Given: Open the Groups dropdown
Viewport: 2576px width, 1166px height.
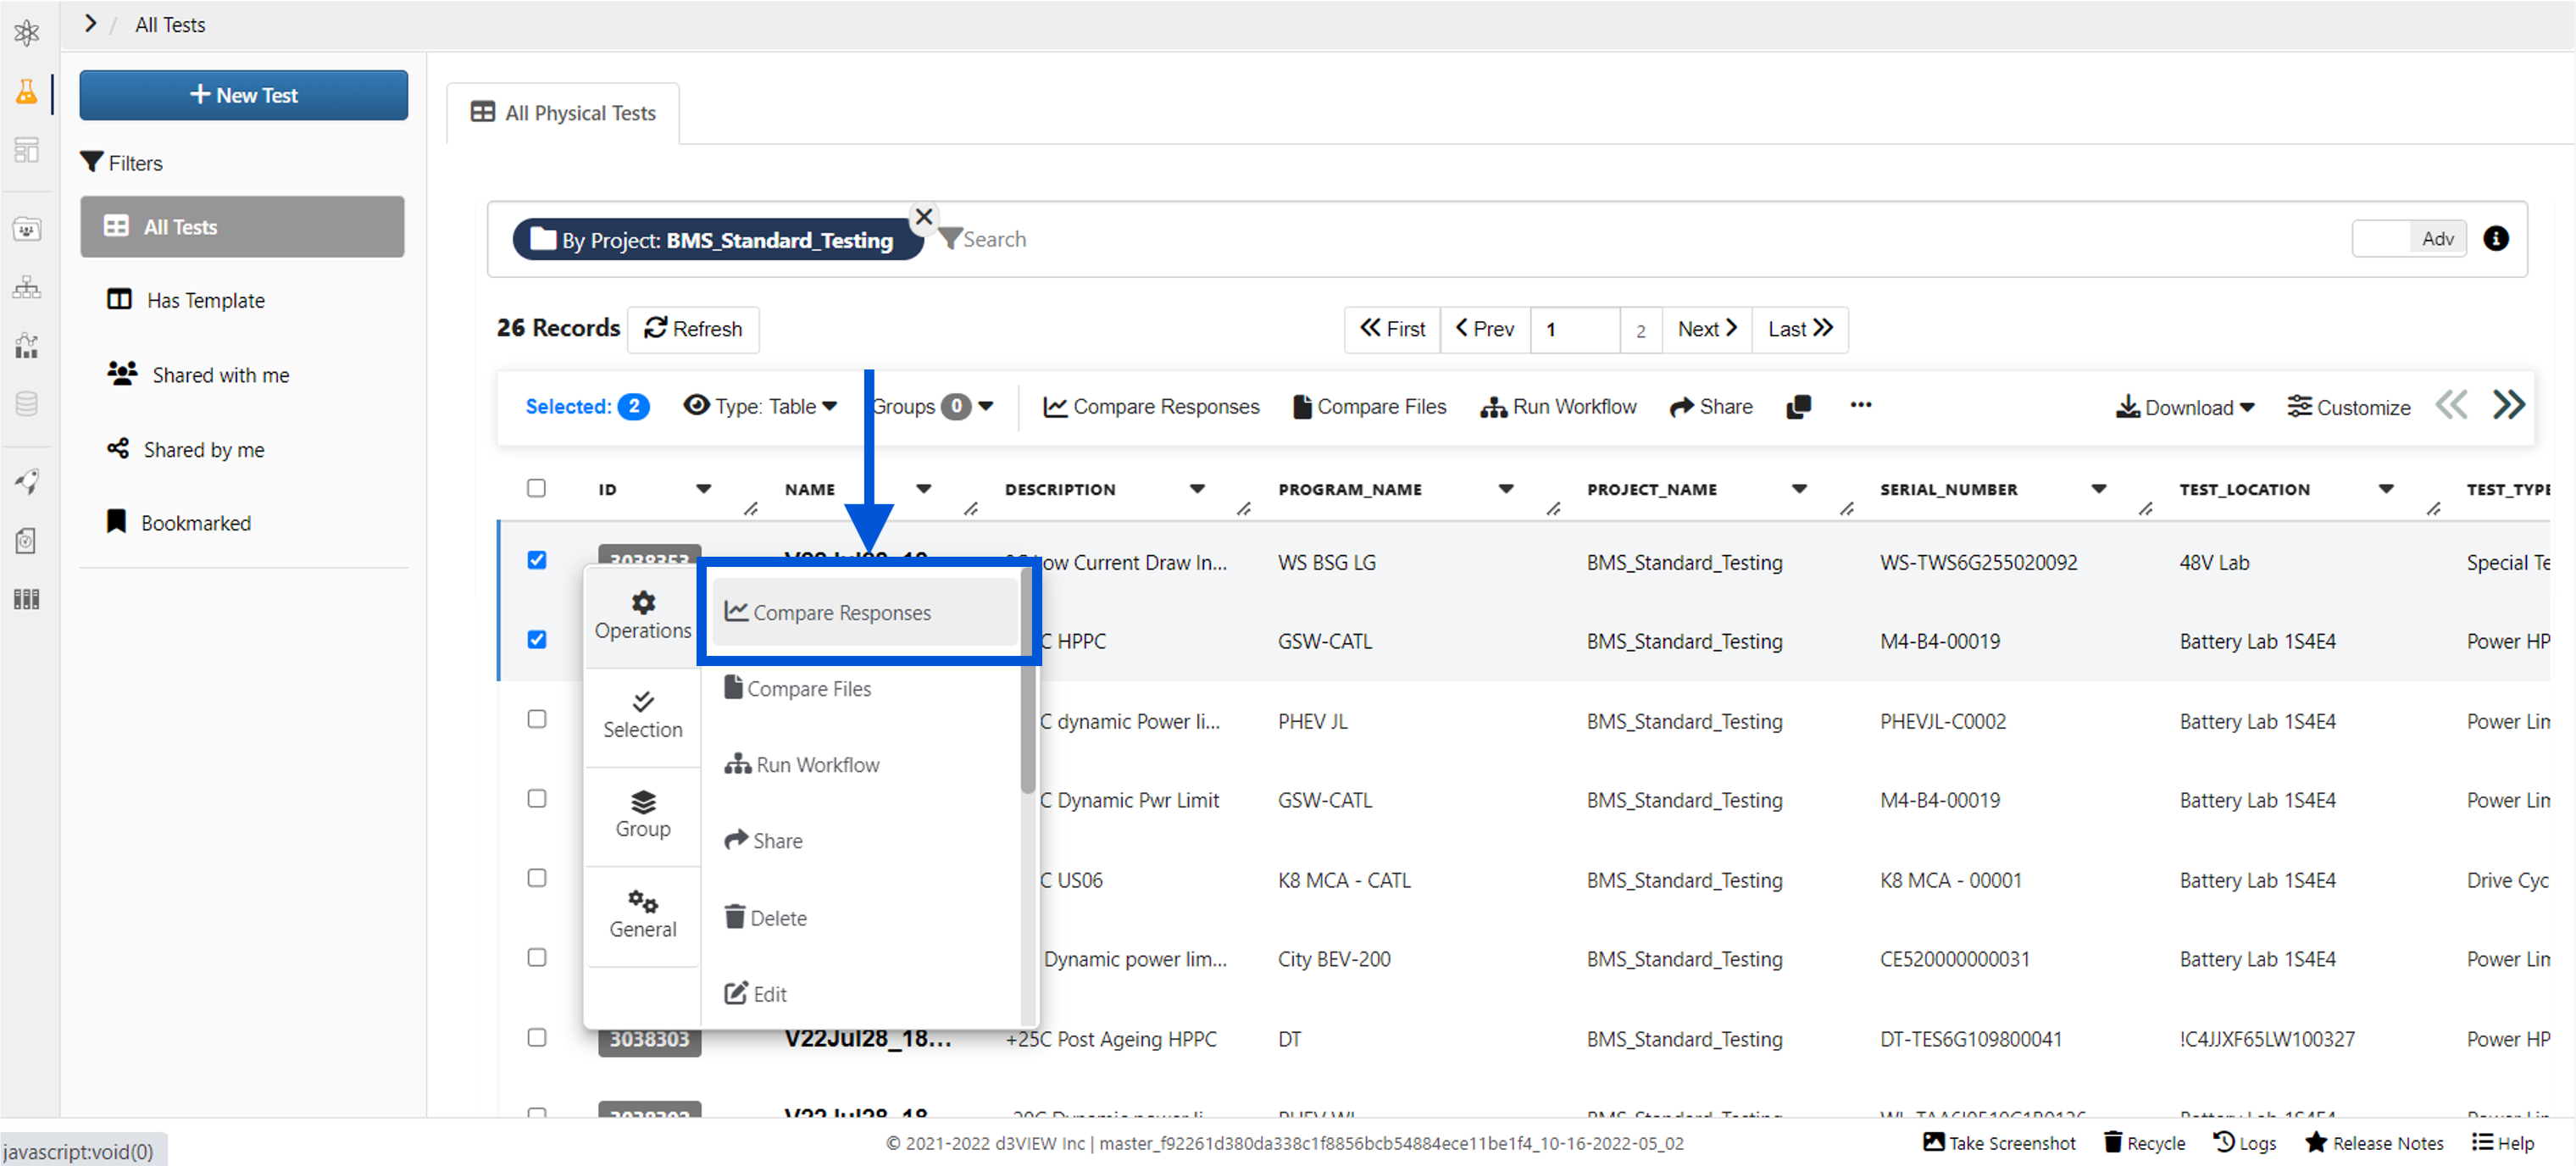Looking at the screenshot, I should click(x=932, y=407).
